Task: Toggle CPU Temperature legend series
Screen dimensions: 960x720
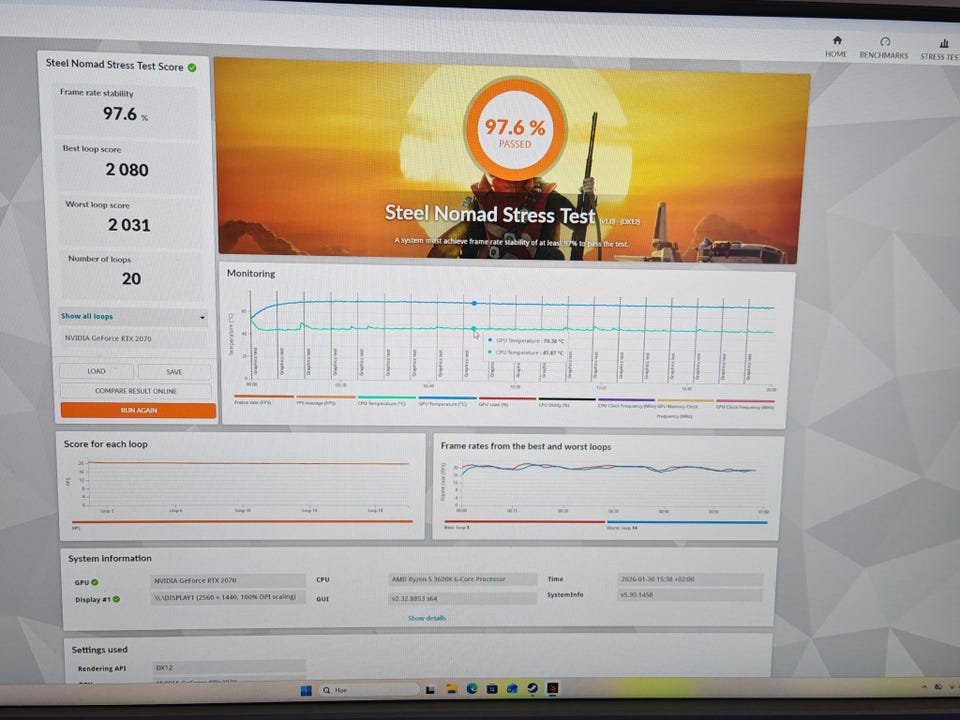Action: tap(386, 401)
